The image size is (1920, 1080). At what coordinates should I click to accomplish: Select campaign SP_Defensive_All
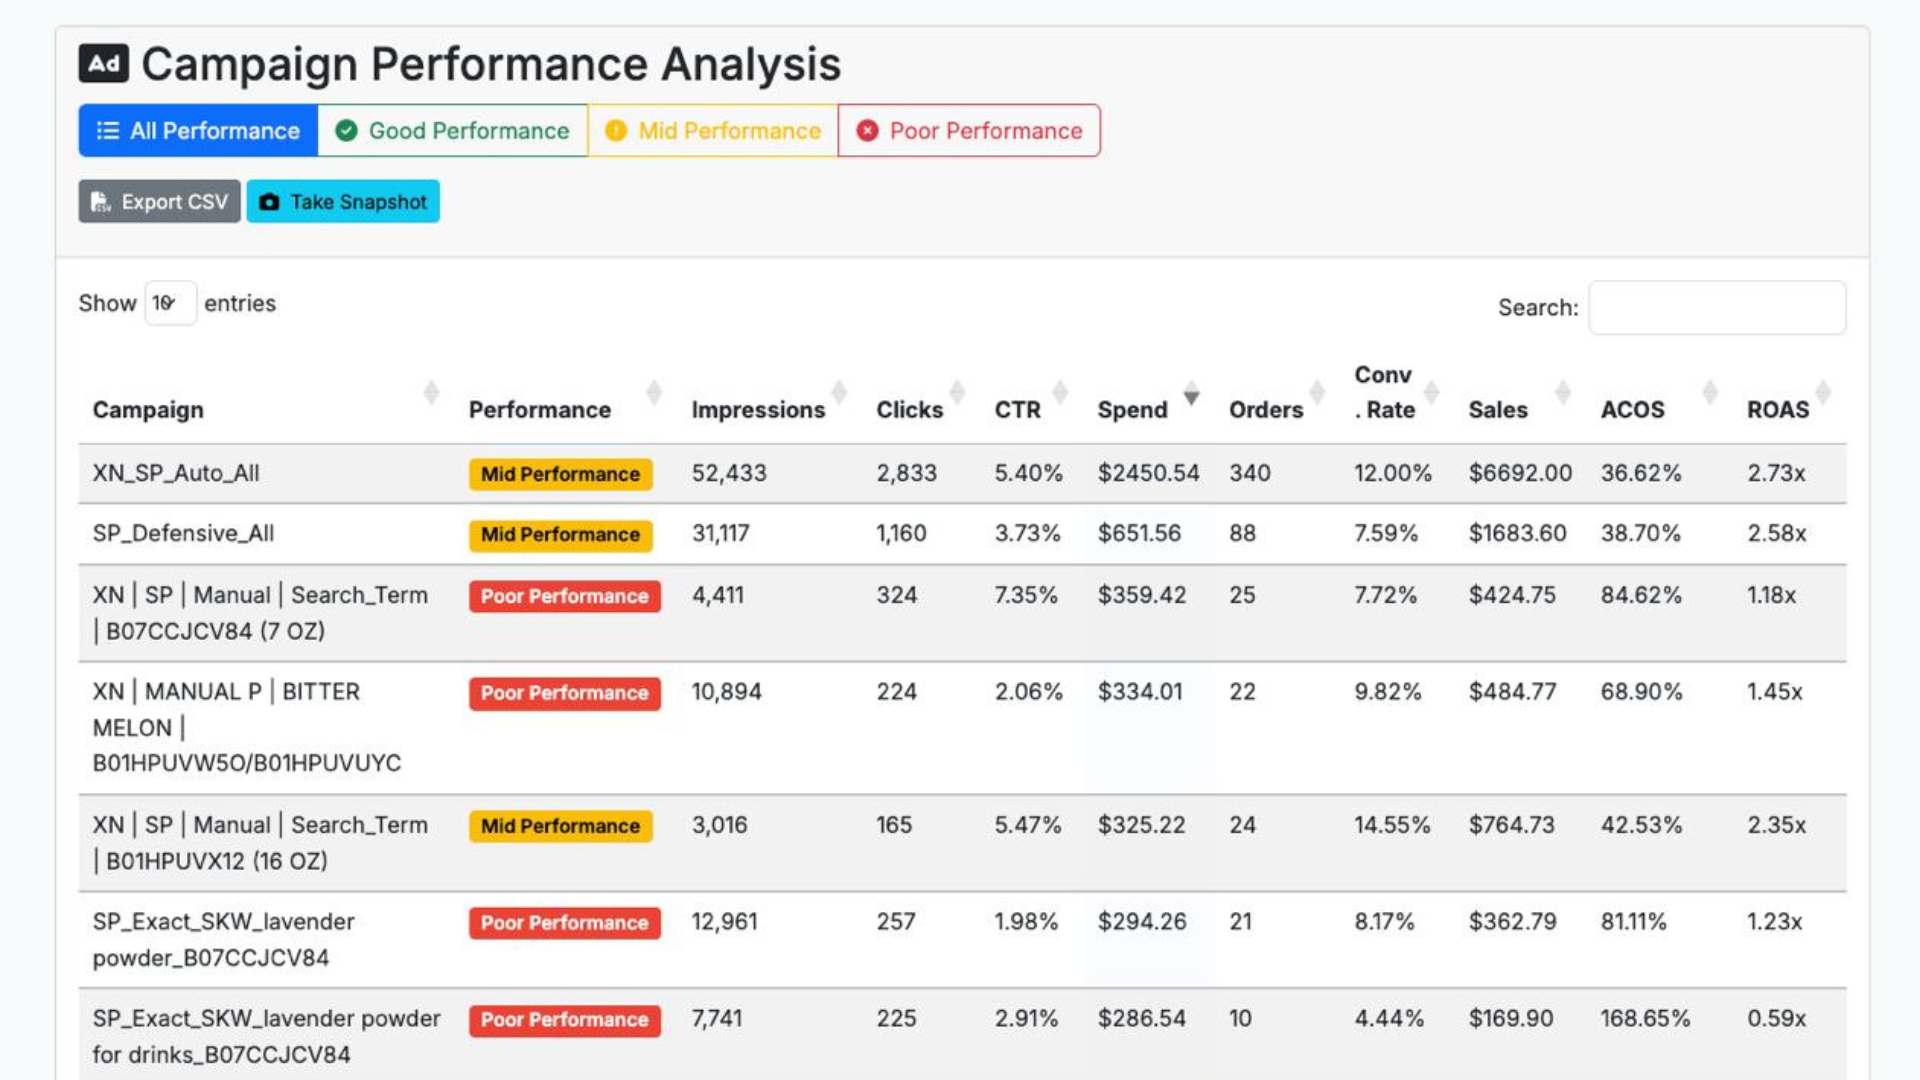[x=183, y=533]
